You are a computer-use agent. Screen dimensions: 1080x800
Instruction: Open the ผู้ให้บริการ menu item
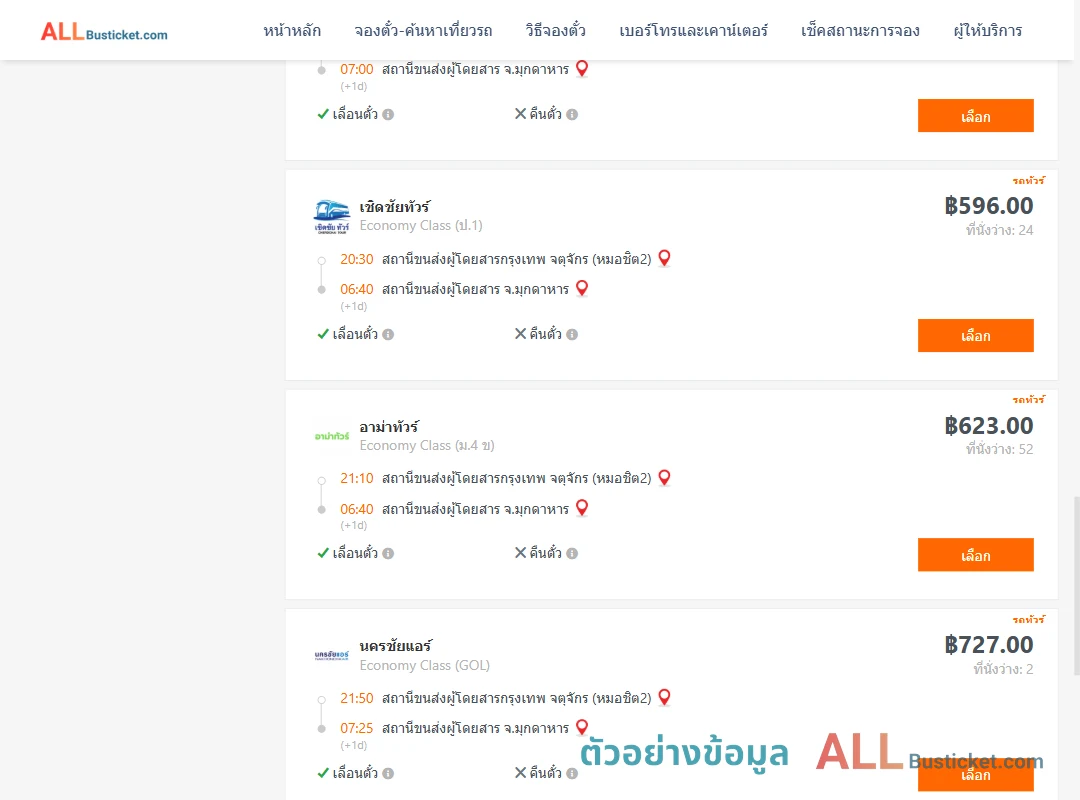click(988, 31)
